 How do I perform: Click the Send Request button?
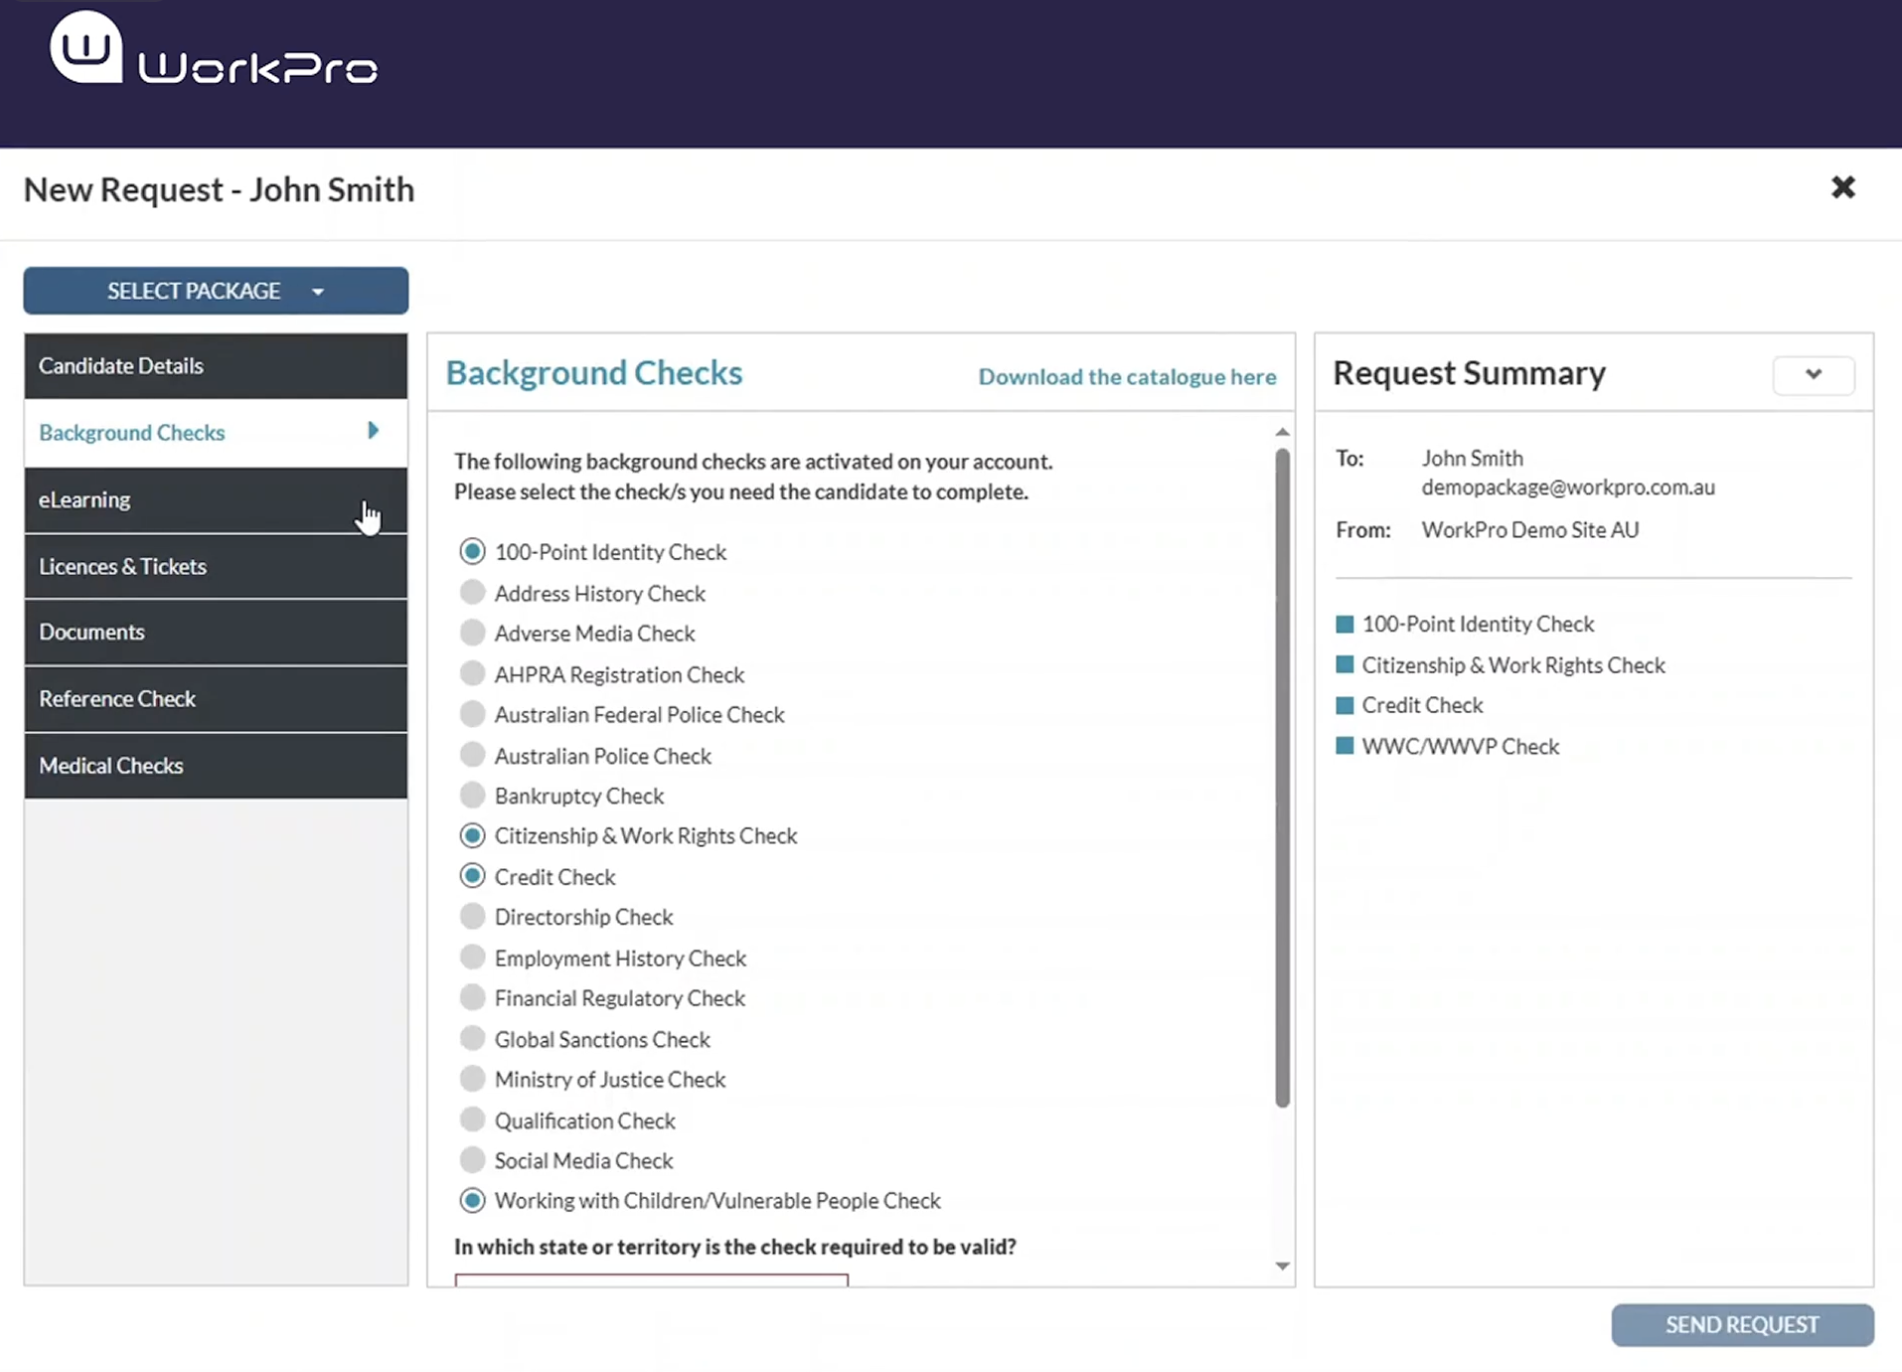tap(1742, 1325)
